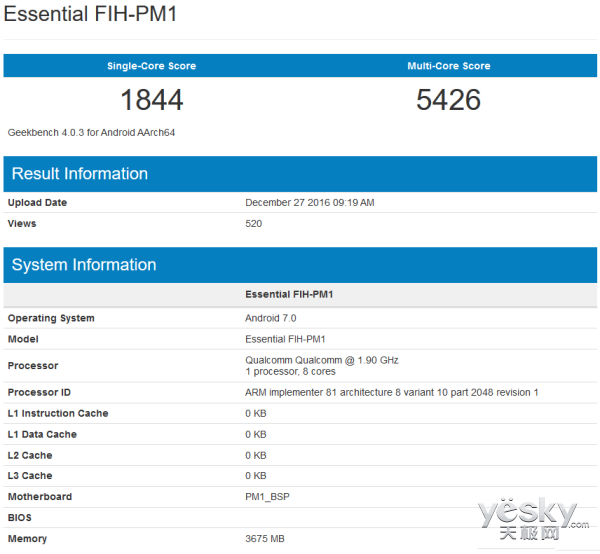600x554 pixels.
Task: Click the 'Essential FIH-PM1' page title
Action: point(90,13)
